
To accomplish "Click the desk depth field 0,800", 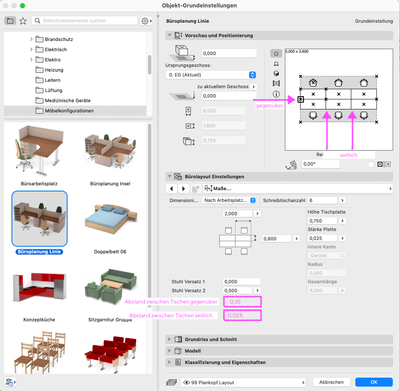I will click(x=277, y=239).
